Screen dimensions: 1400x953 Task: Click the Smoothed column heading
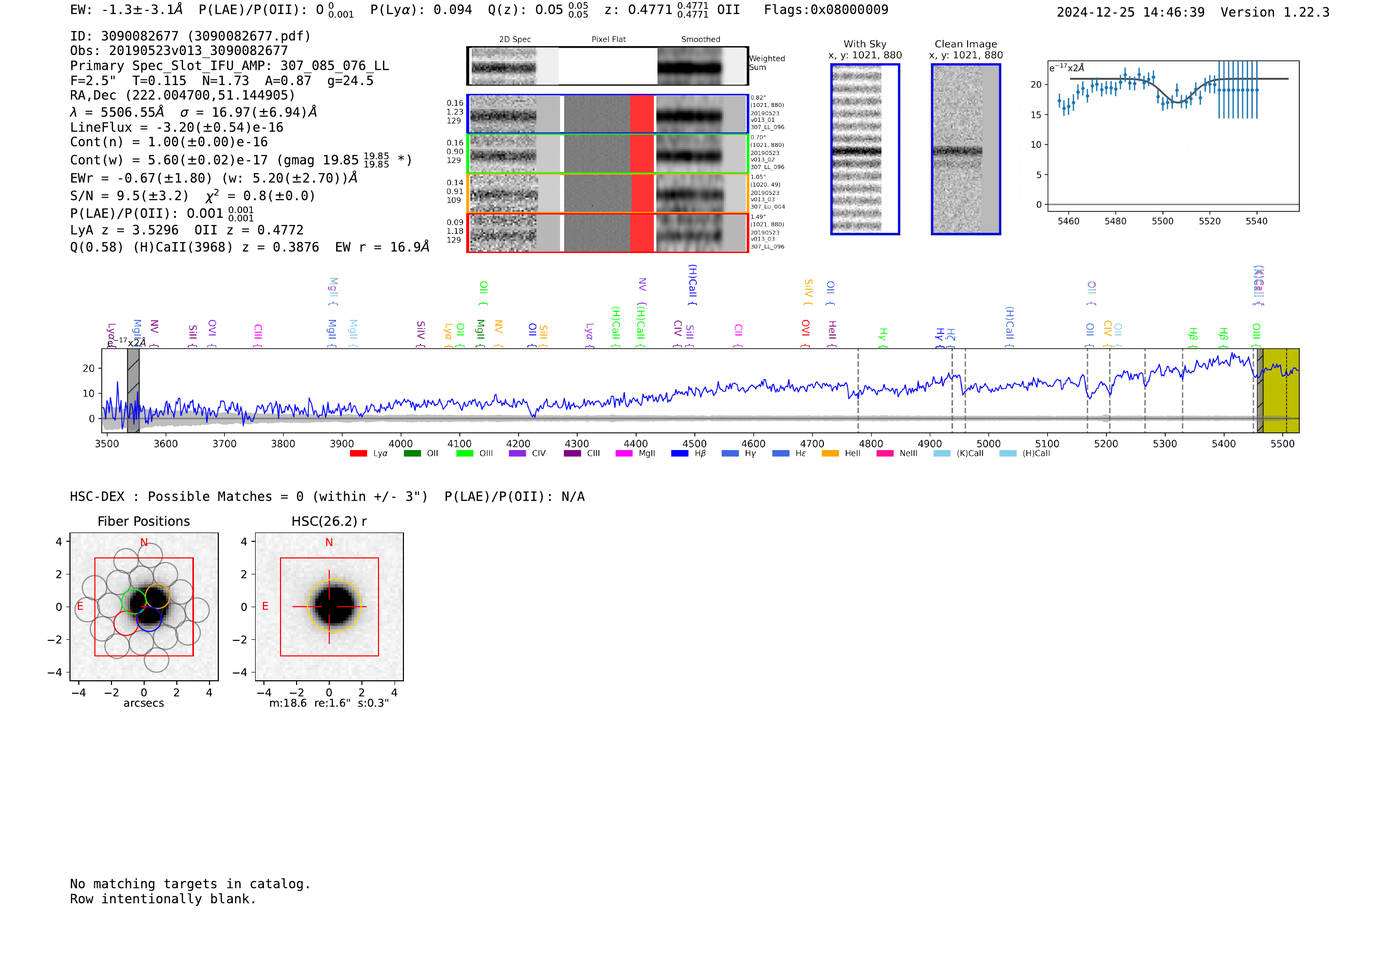click(701, 40)
